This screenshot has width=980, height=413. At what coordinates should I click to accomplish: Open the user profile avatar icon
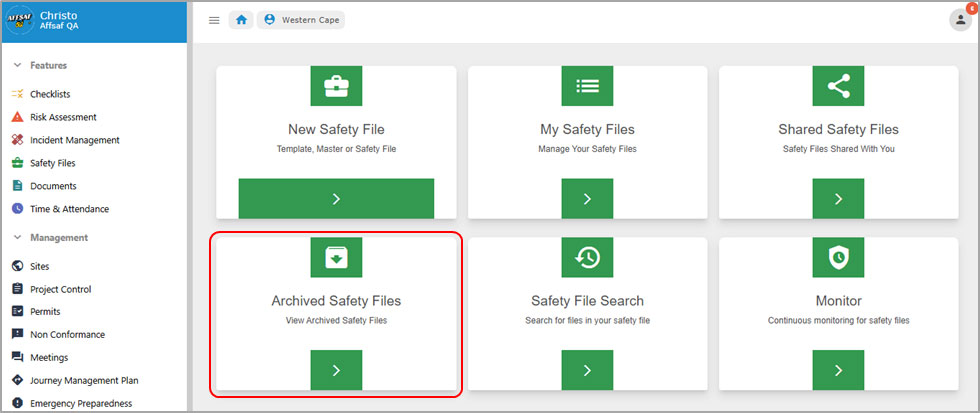961,20
